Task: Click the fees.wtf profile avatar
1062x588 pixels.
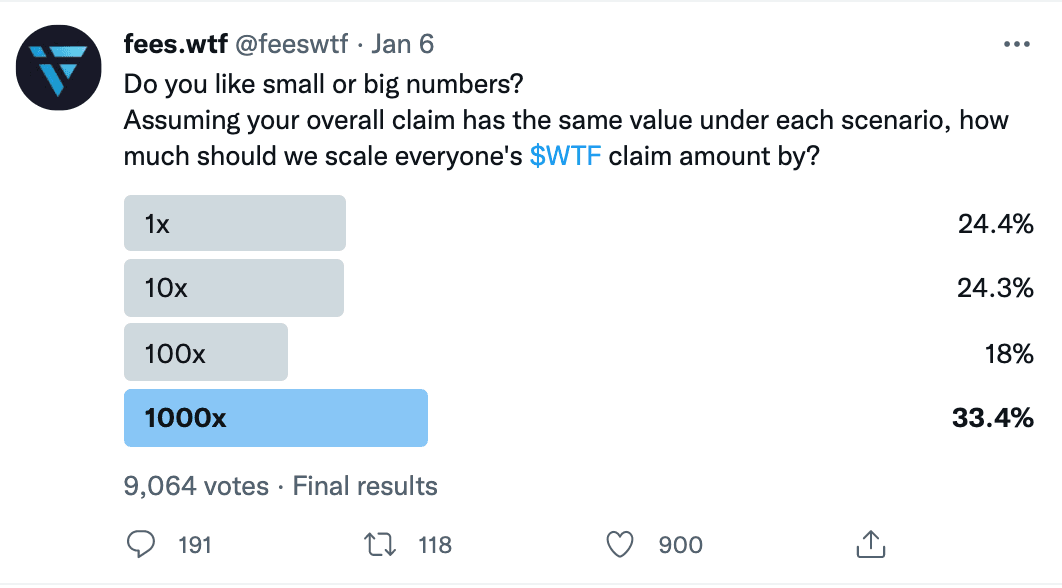Action: point(58,68)
